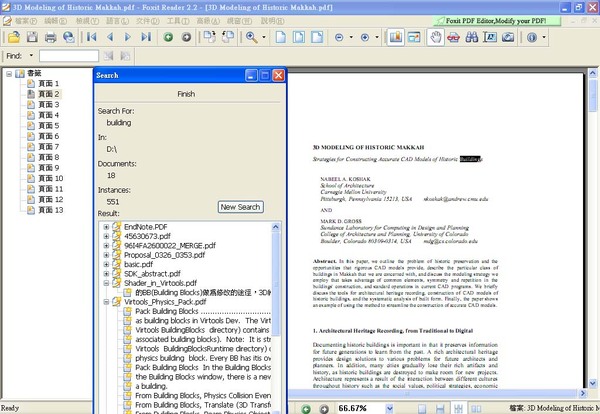Click the gray next view button in toolbar
Image resolution: width=600 pixels, height=414 pixels.
[186, 37]
